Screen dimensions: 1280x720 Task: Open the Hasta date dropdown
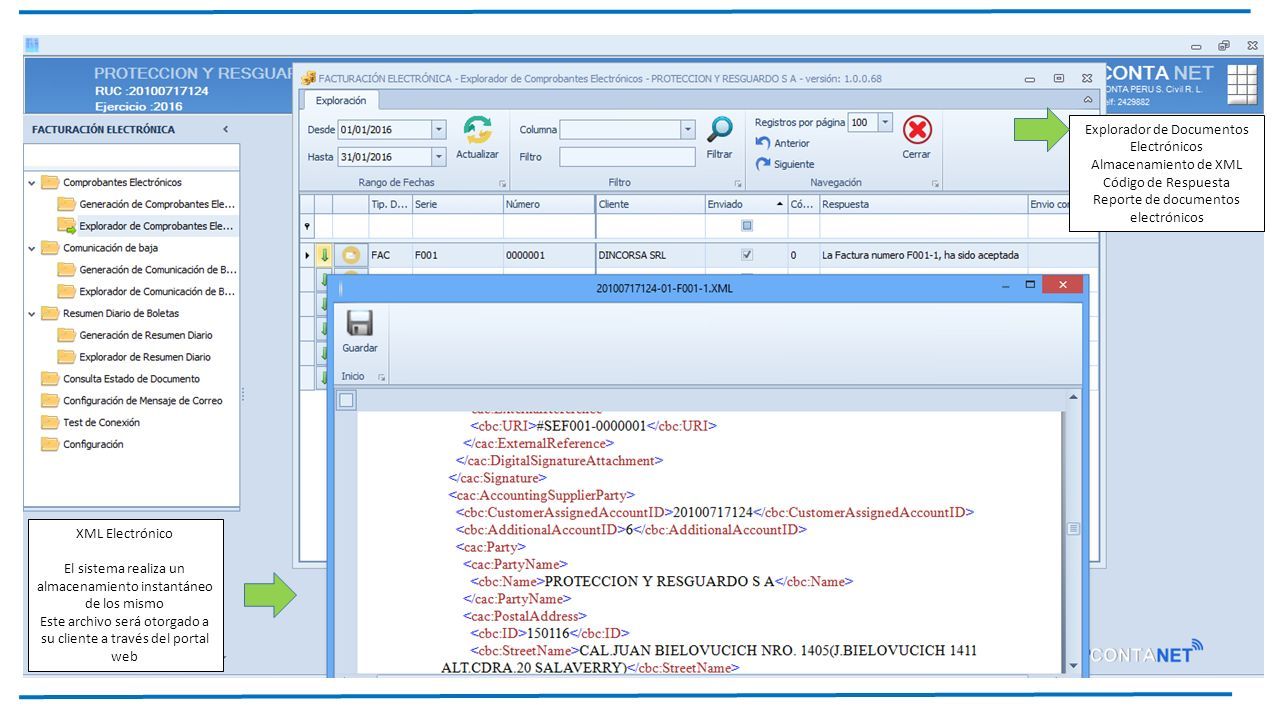pos(438,157)
